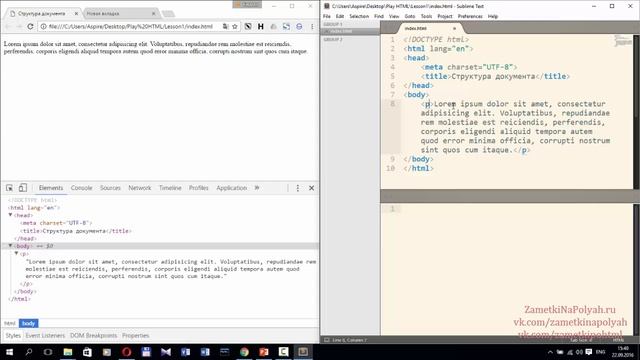Click the black square extension icon left of H
This screenshot has height=360, width=640.
tap(248, 27)
